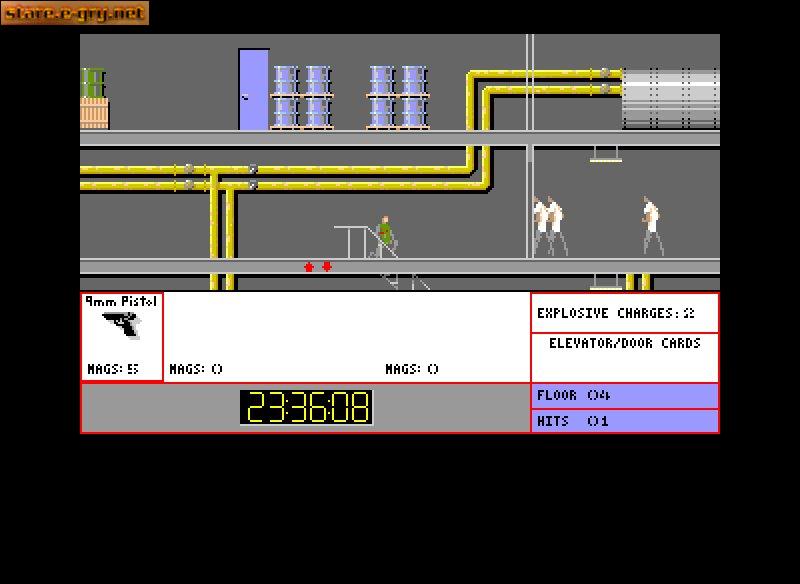
Task: Click the "FLOOR 04" indicator
Action: tap(573, 395)
